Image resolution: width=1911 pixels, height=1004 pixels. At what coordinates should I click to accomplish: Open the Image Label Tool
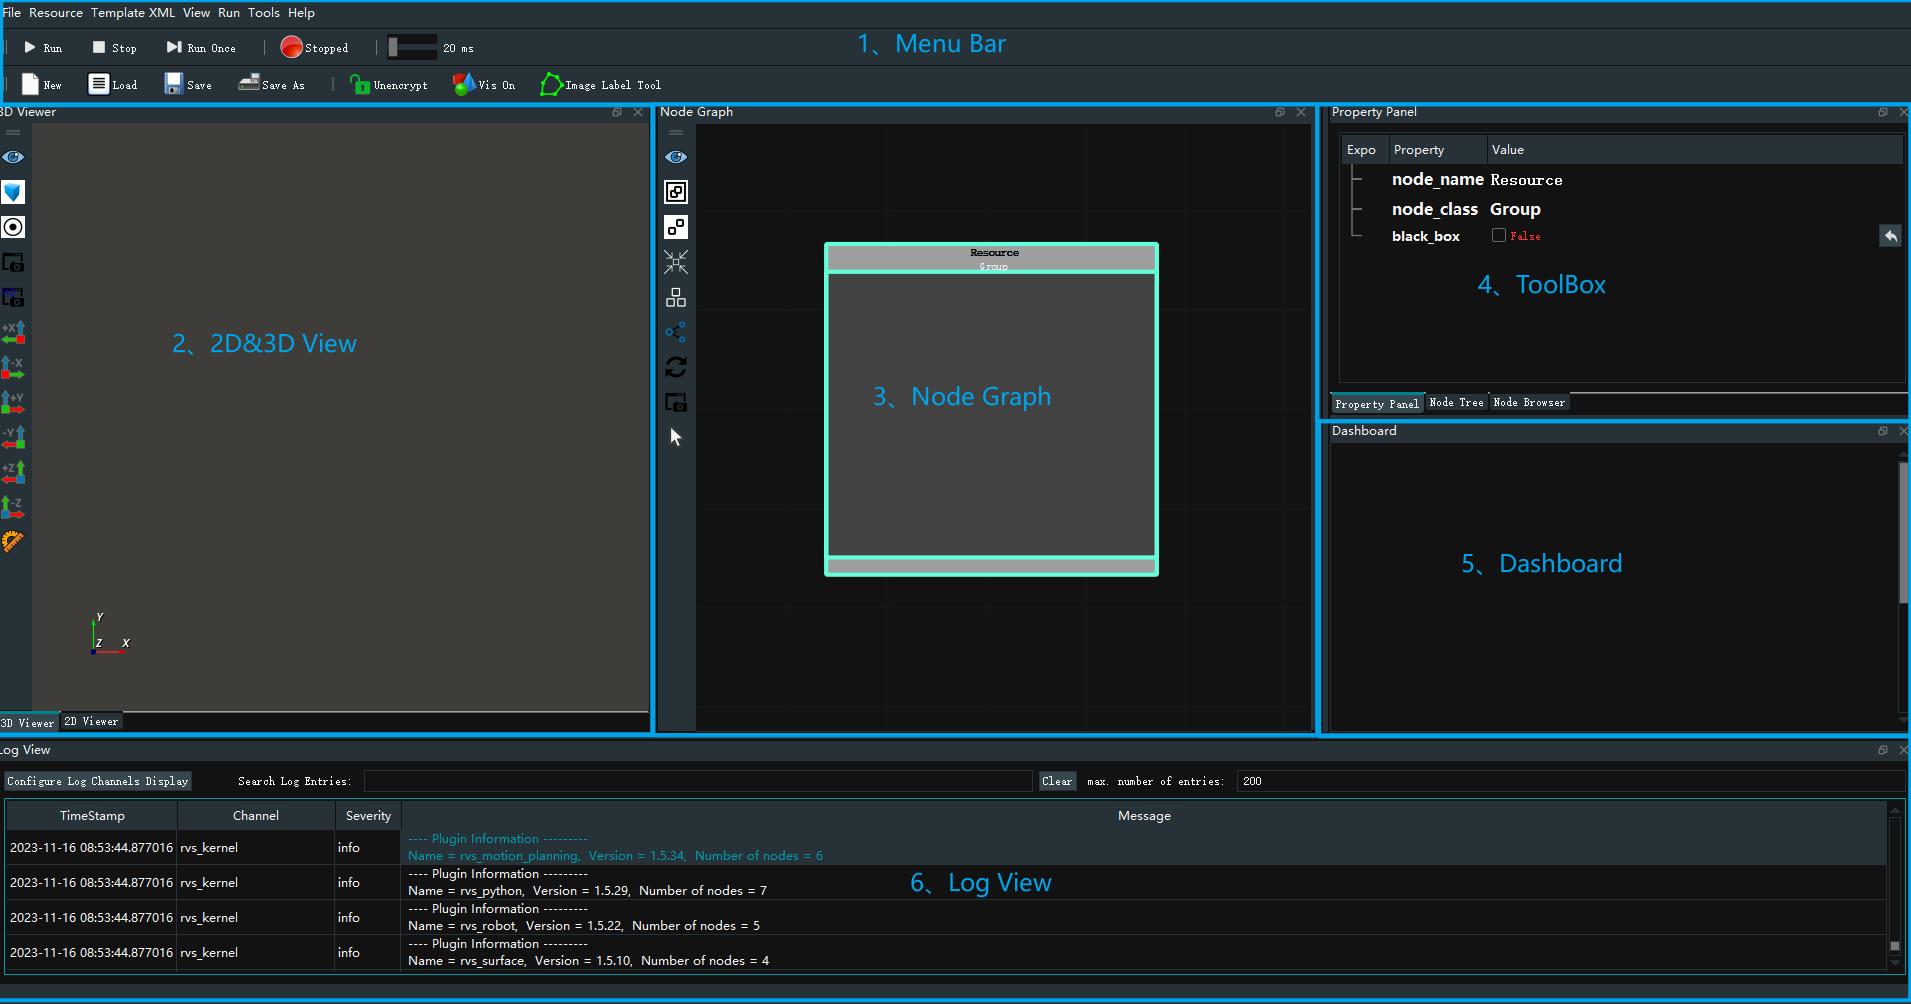pyautogui.click(x=600, y=85)
